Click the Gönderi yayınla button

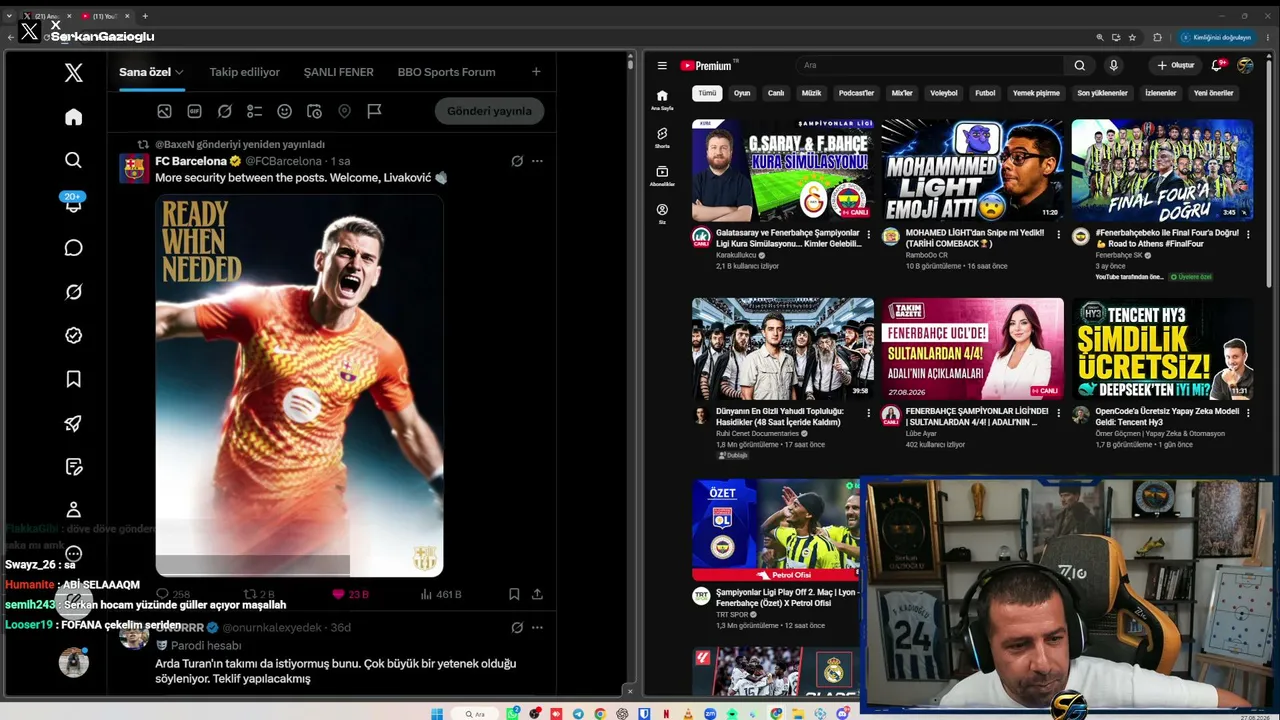click(x=489, y=111)
